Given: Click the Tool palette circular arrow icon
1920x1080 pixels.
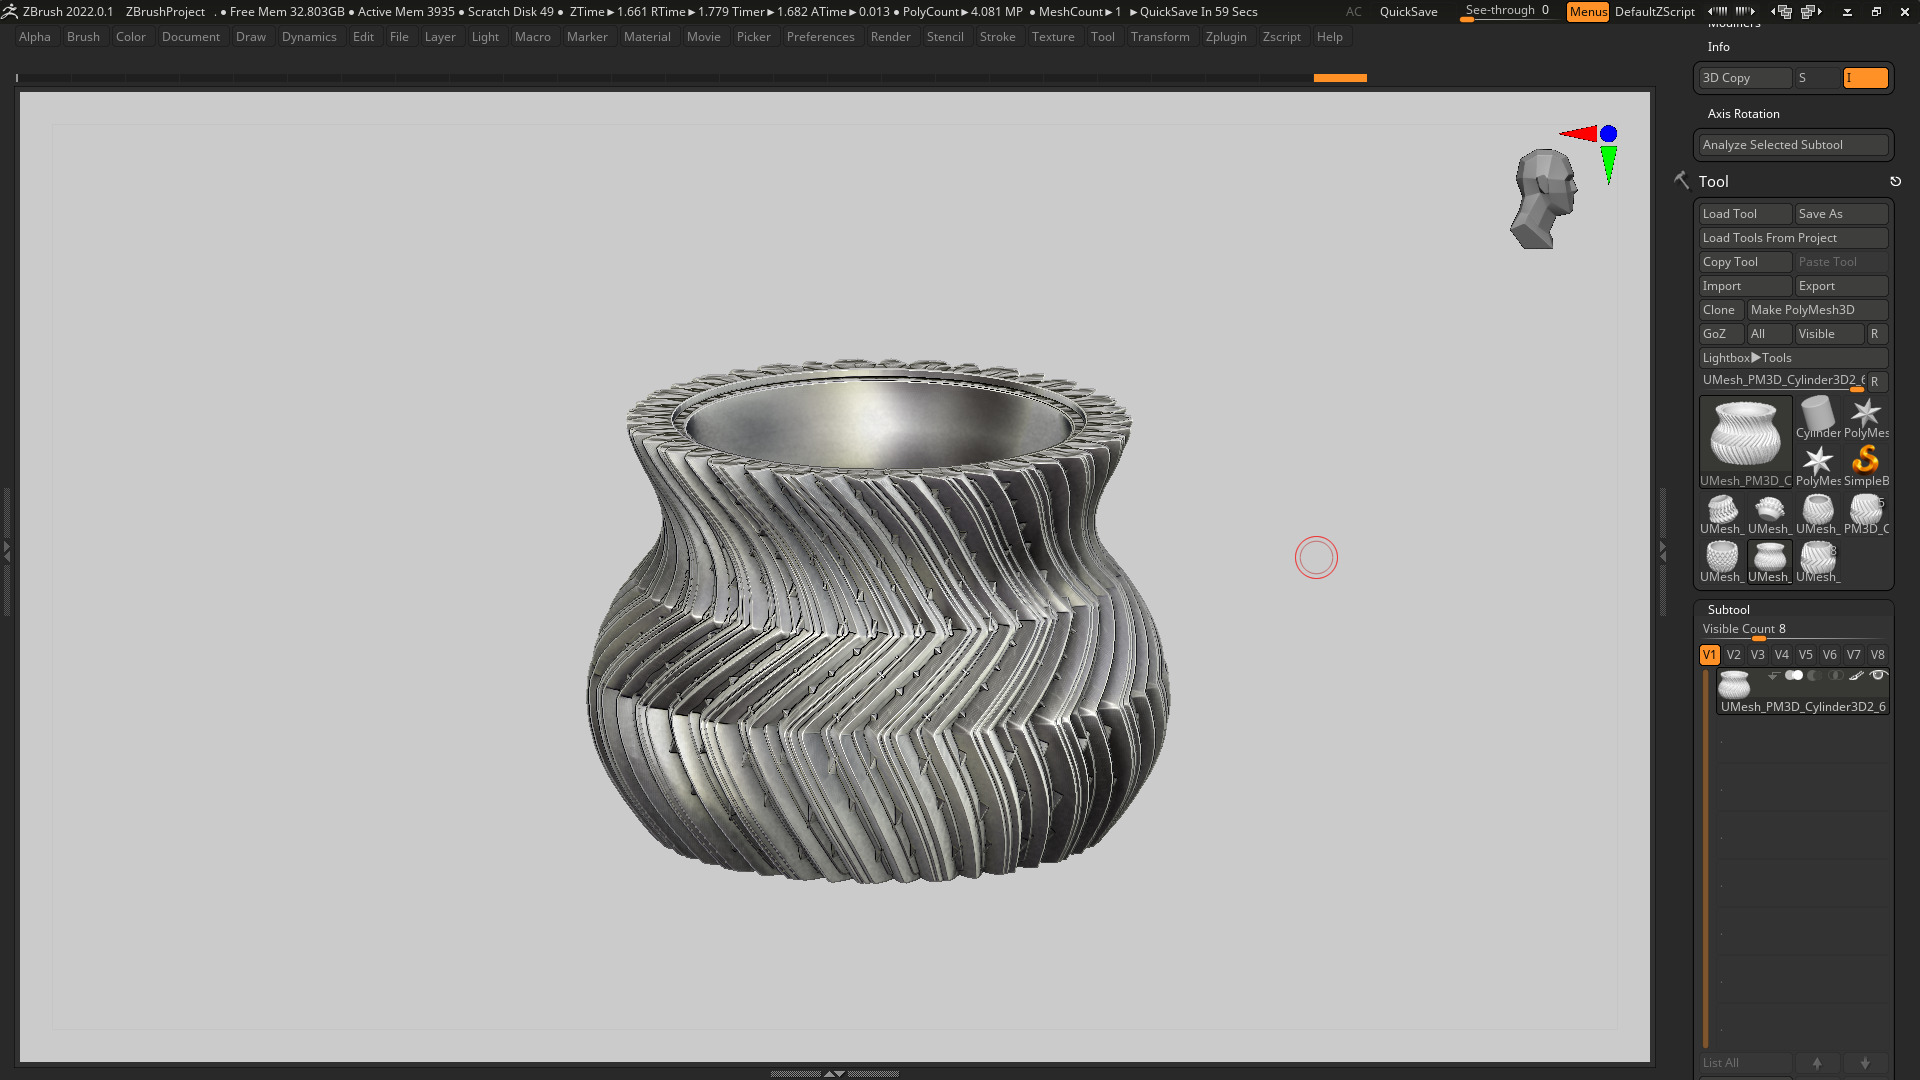Looking at the screenshot, I should (1895, 181).
